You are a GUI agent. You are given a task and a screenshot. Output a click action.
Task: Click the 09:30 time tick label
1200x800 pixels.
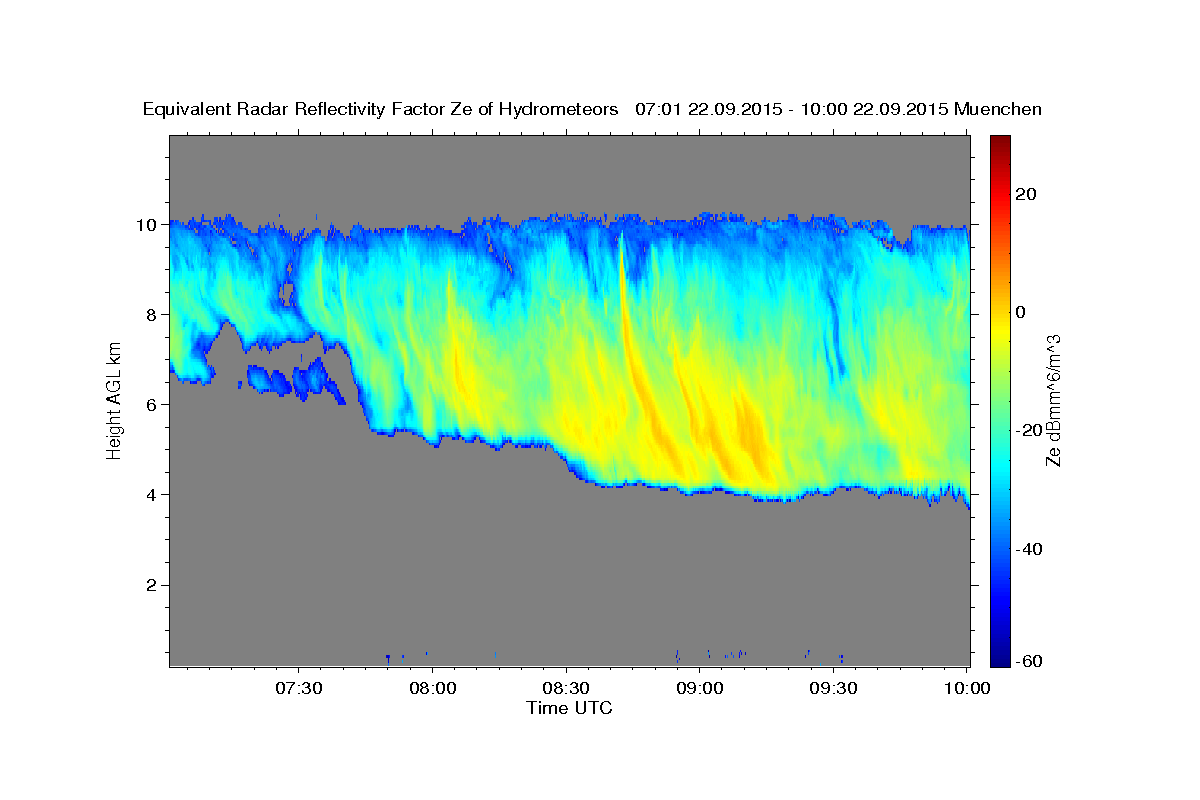click(833, 688)
